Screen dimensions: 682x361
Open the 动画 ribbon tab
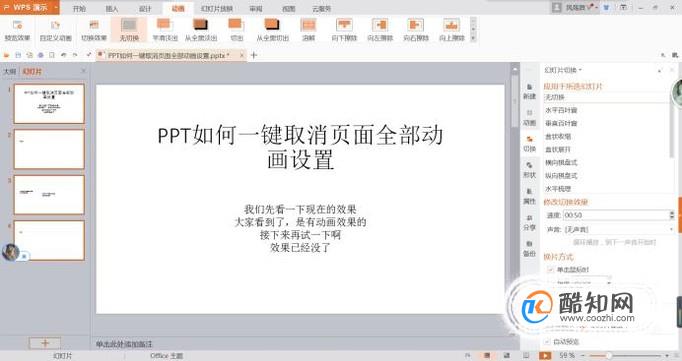coord(177,8)
